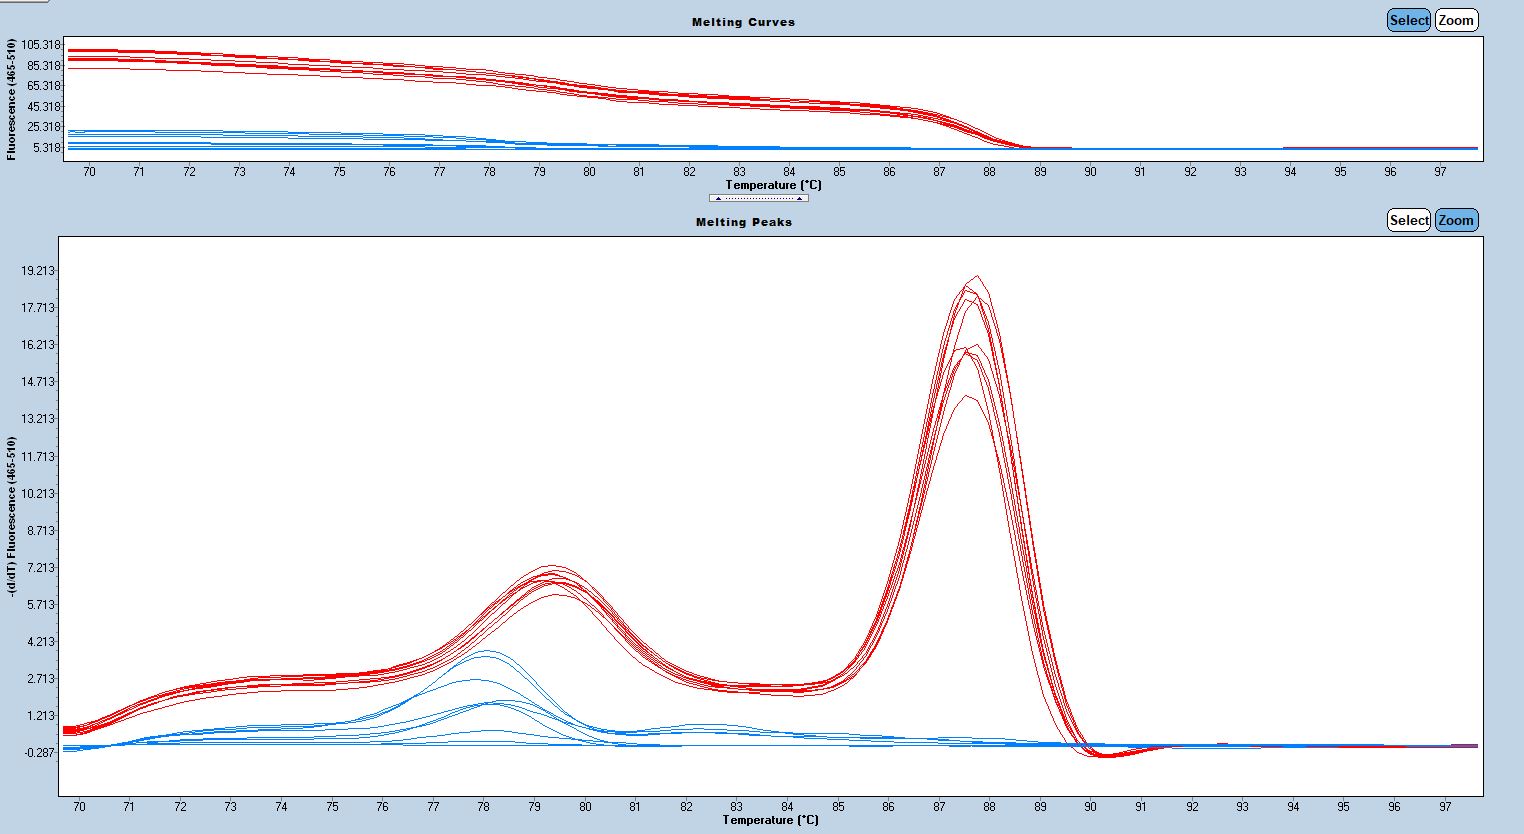Screen dimensions: 1524x834
Task: Click the partially visible button at top-left
Action: click(24, 1)
